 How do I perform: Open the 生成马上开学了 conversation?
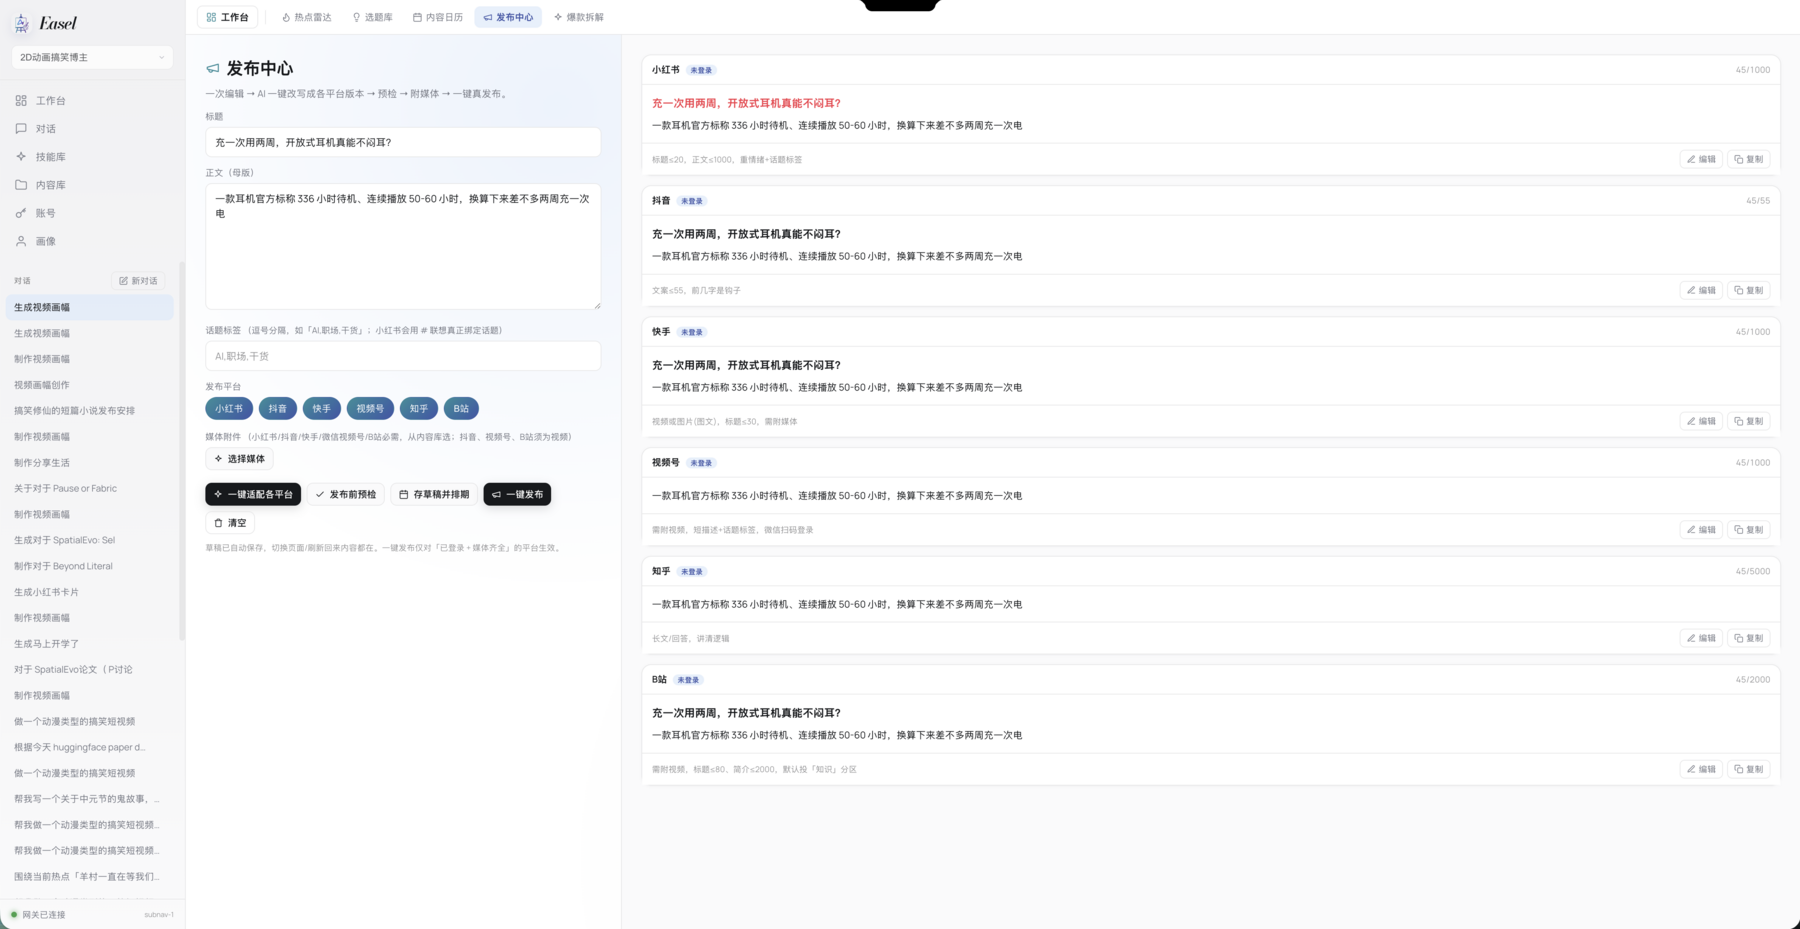pyautogui.click(x=90, y=644)
